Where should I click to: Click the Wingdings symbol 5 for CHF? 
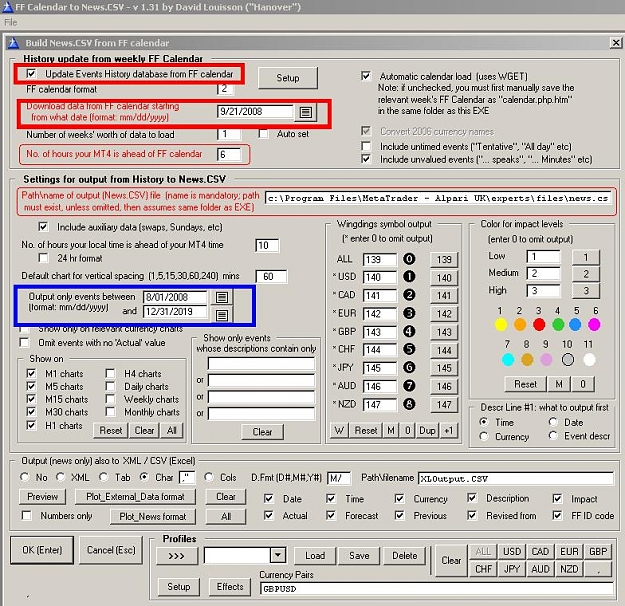[x=409, y=349]
